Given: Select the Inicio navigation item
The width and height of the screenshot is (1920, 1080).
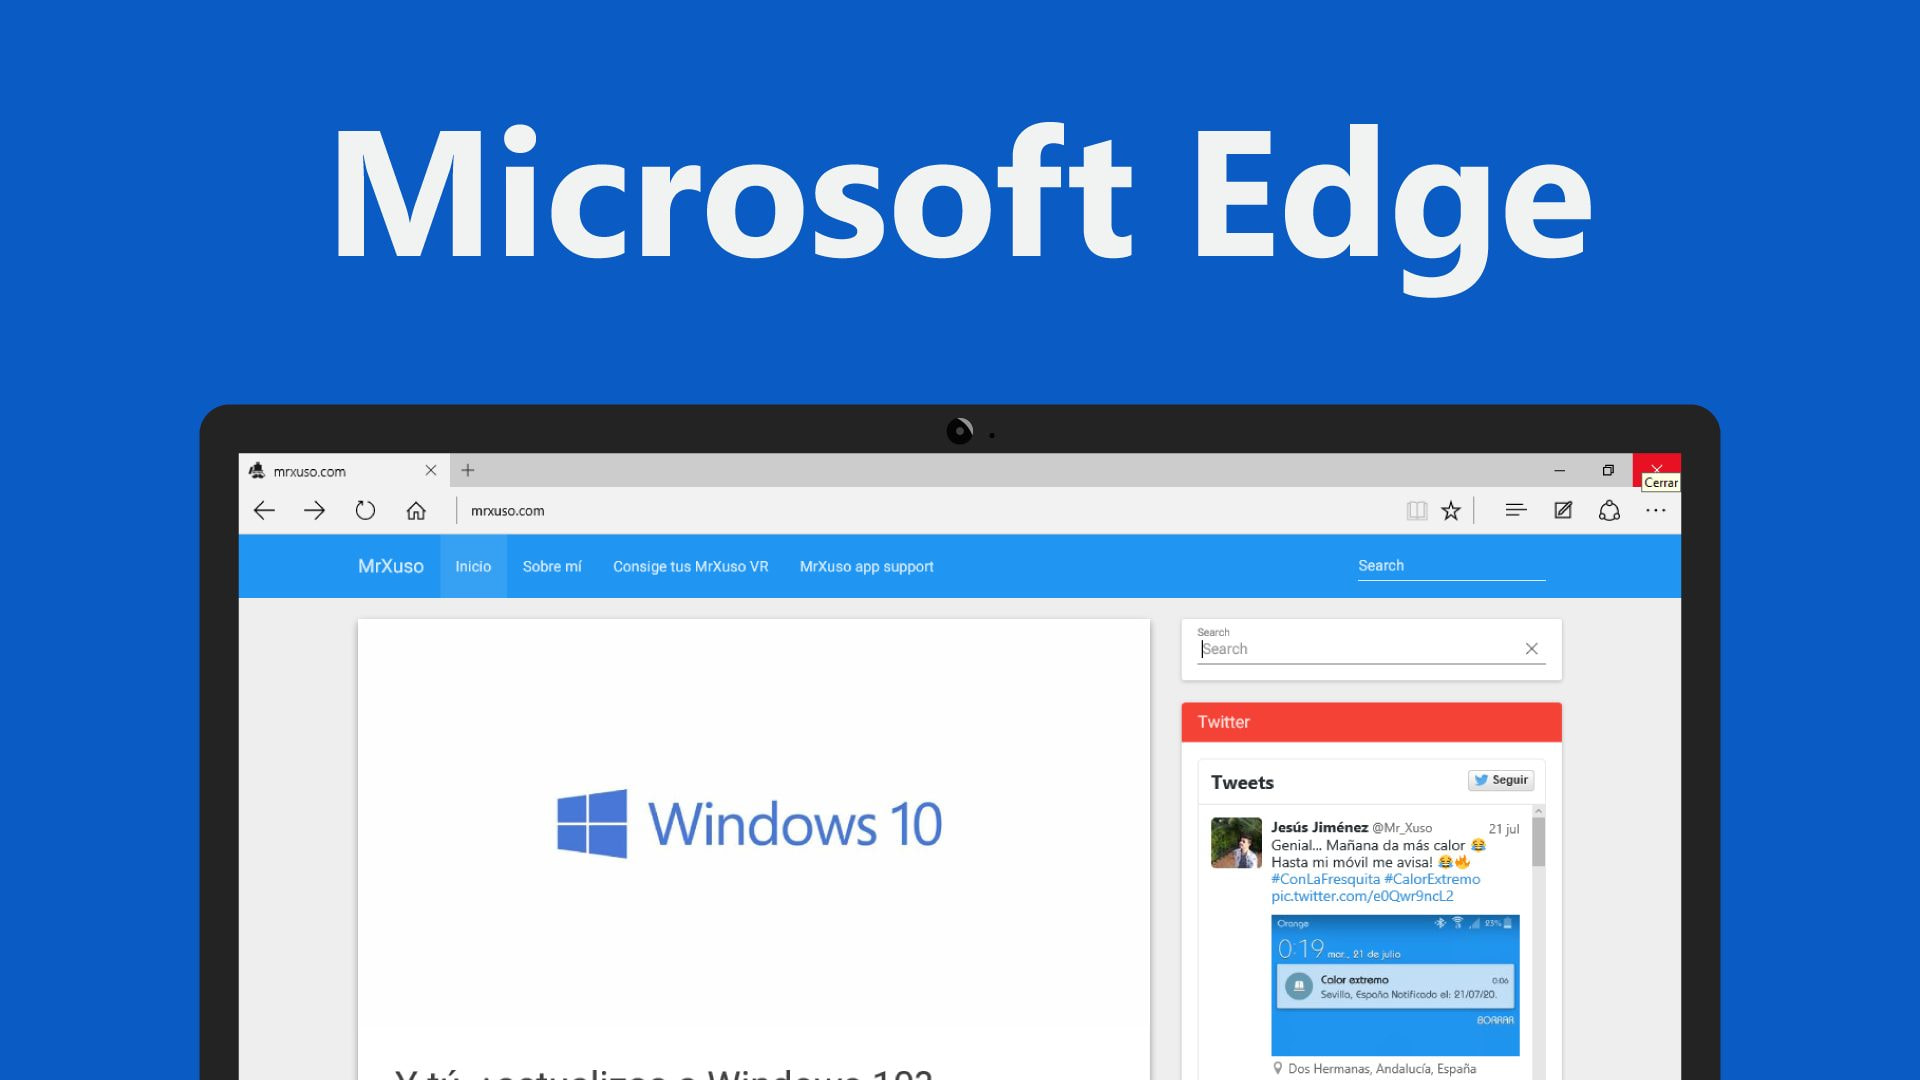Looking at the screenshot, I should point(473,566).
